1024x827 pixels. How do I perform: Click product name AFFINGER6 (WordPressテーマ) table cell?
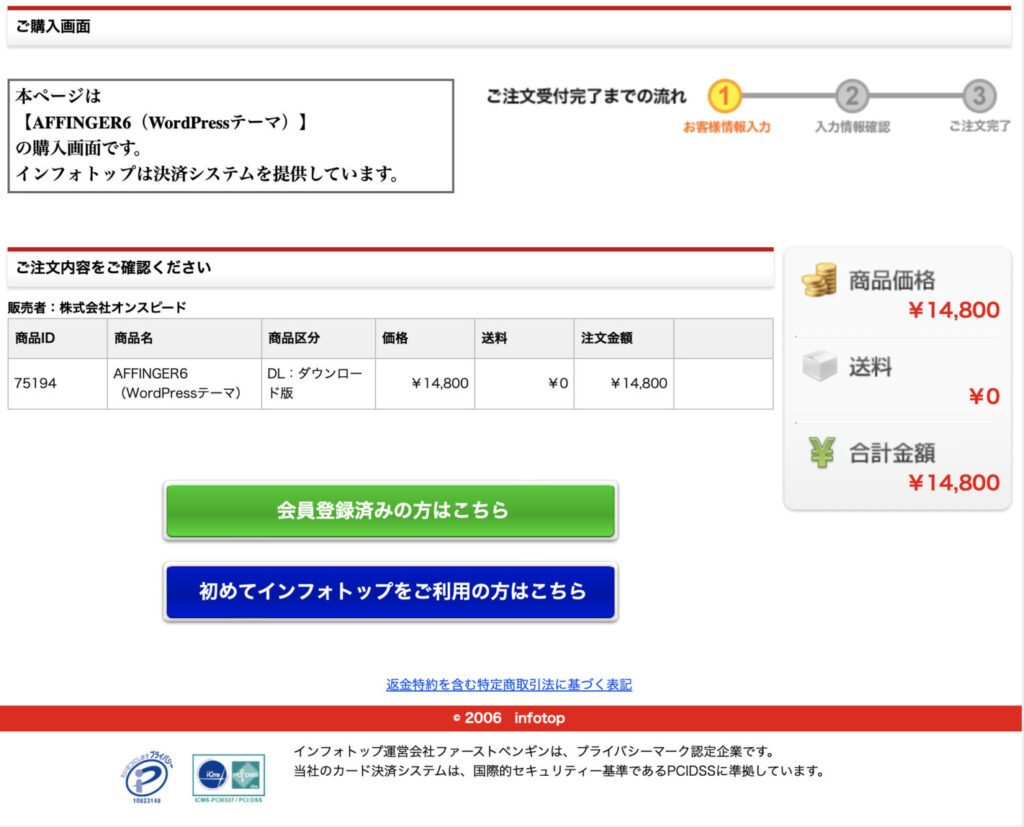click(x=184, y=383)
